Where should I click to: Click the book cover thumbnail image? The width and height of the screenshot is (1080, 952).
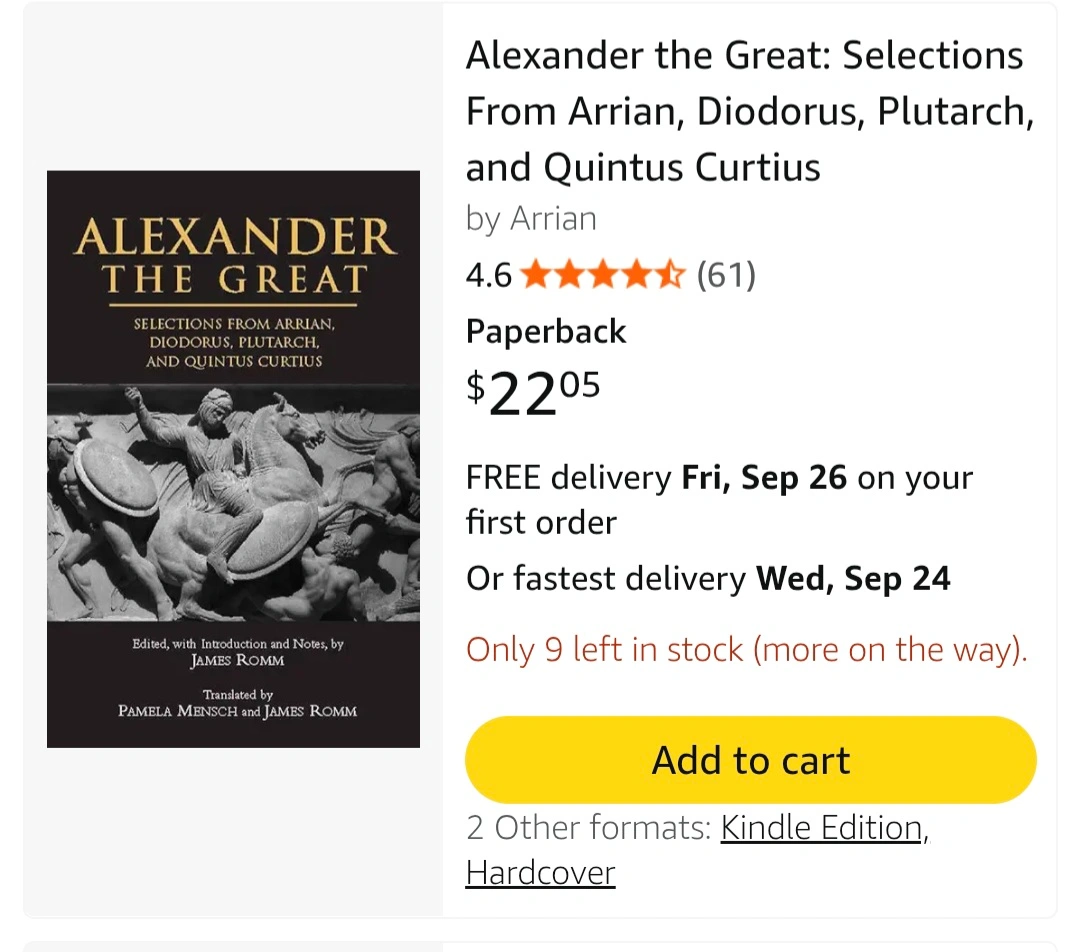pyautogui.click(x=233, y=459)
